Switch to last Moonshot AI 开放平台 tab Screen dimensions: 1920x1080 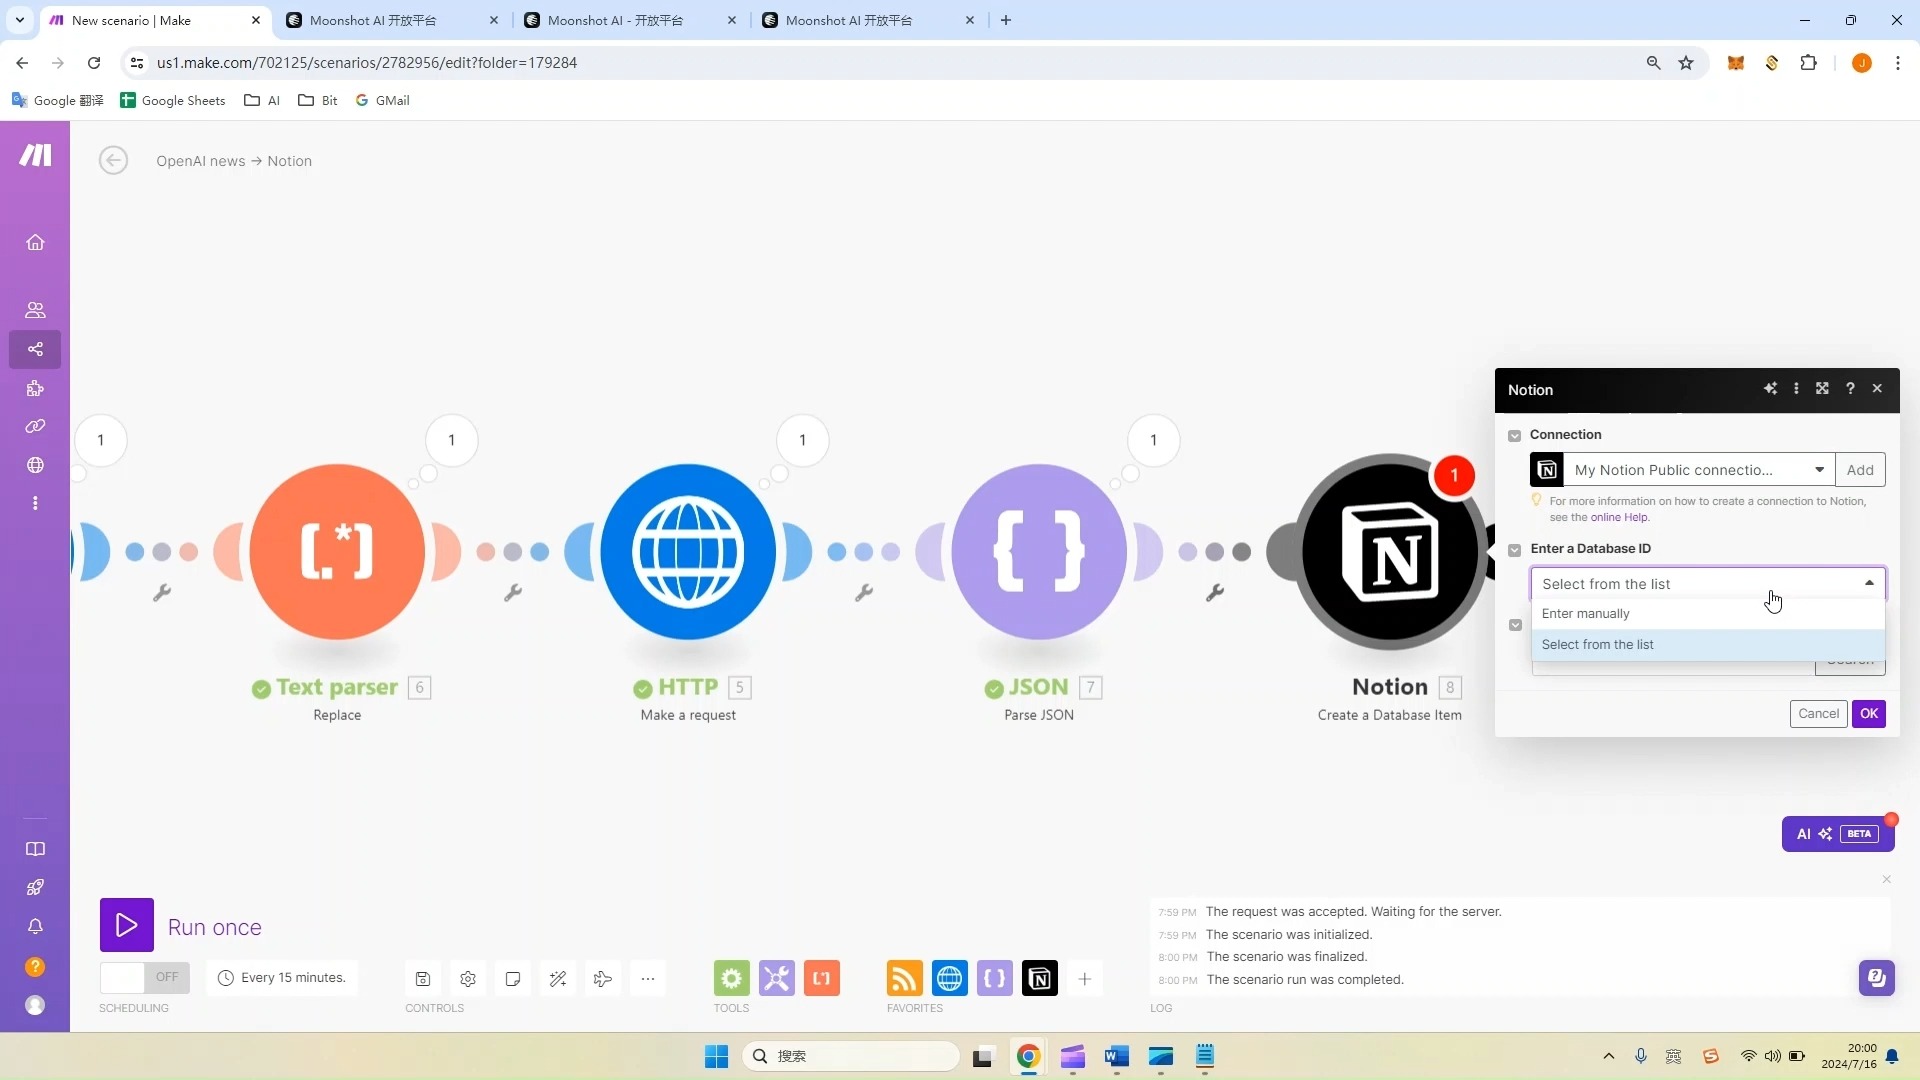867,20
